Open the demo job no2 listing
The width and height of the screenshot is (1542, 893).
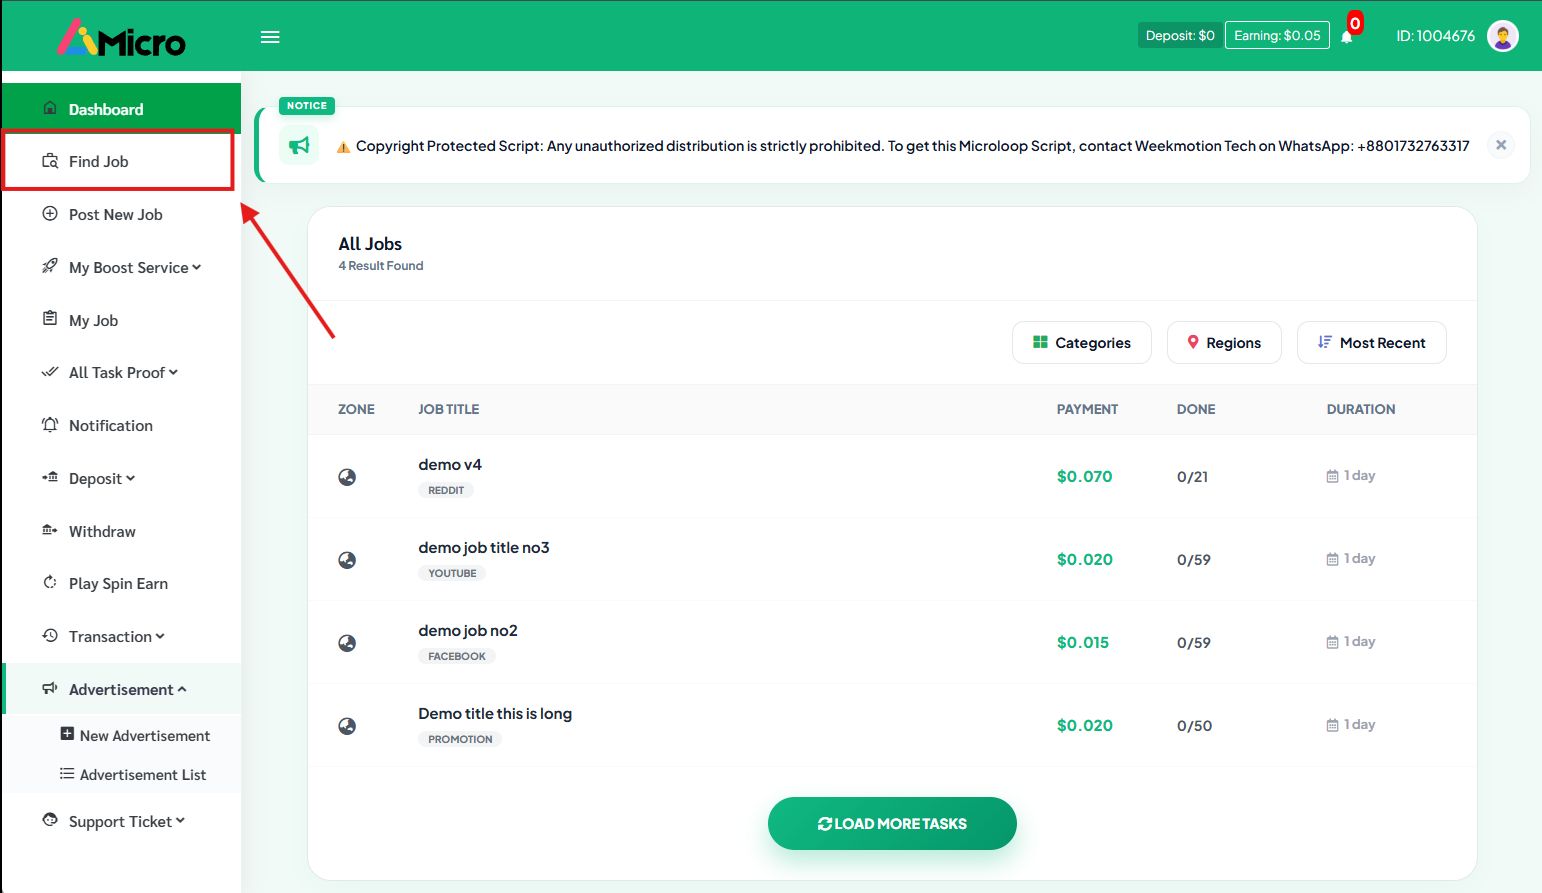[468, 630]
